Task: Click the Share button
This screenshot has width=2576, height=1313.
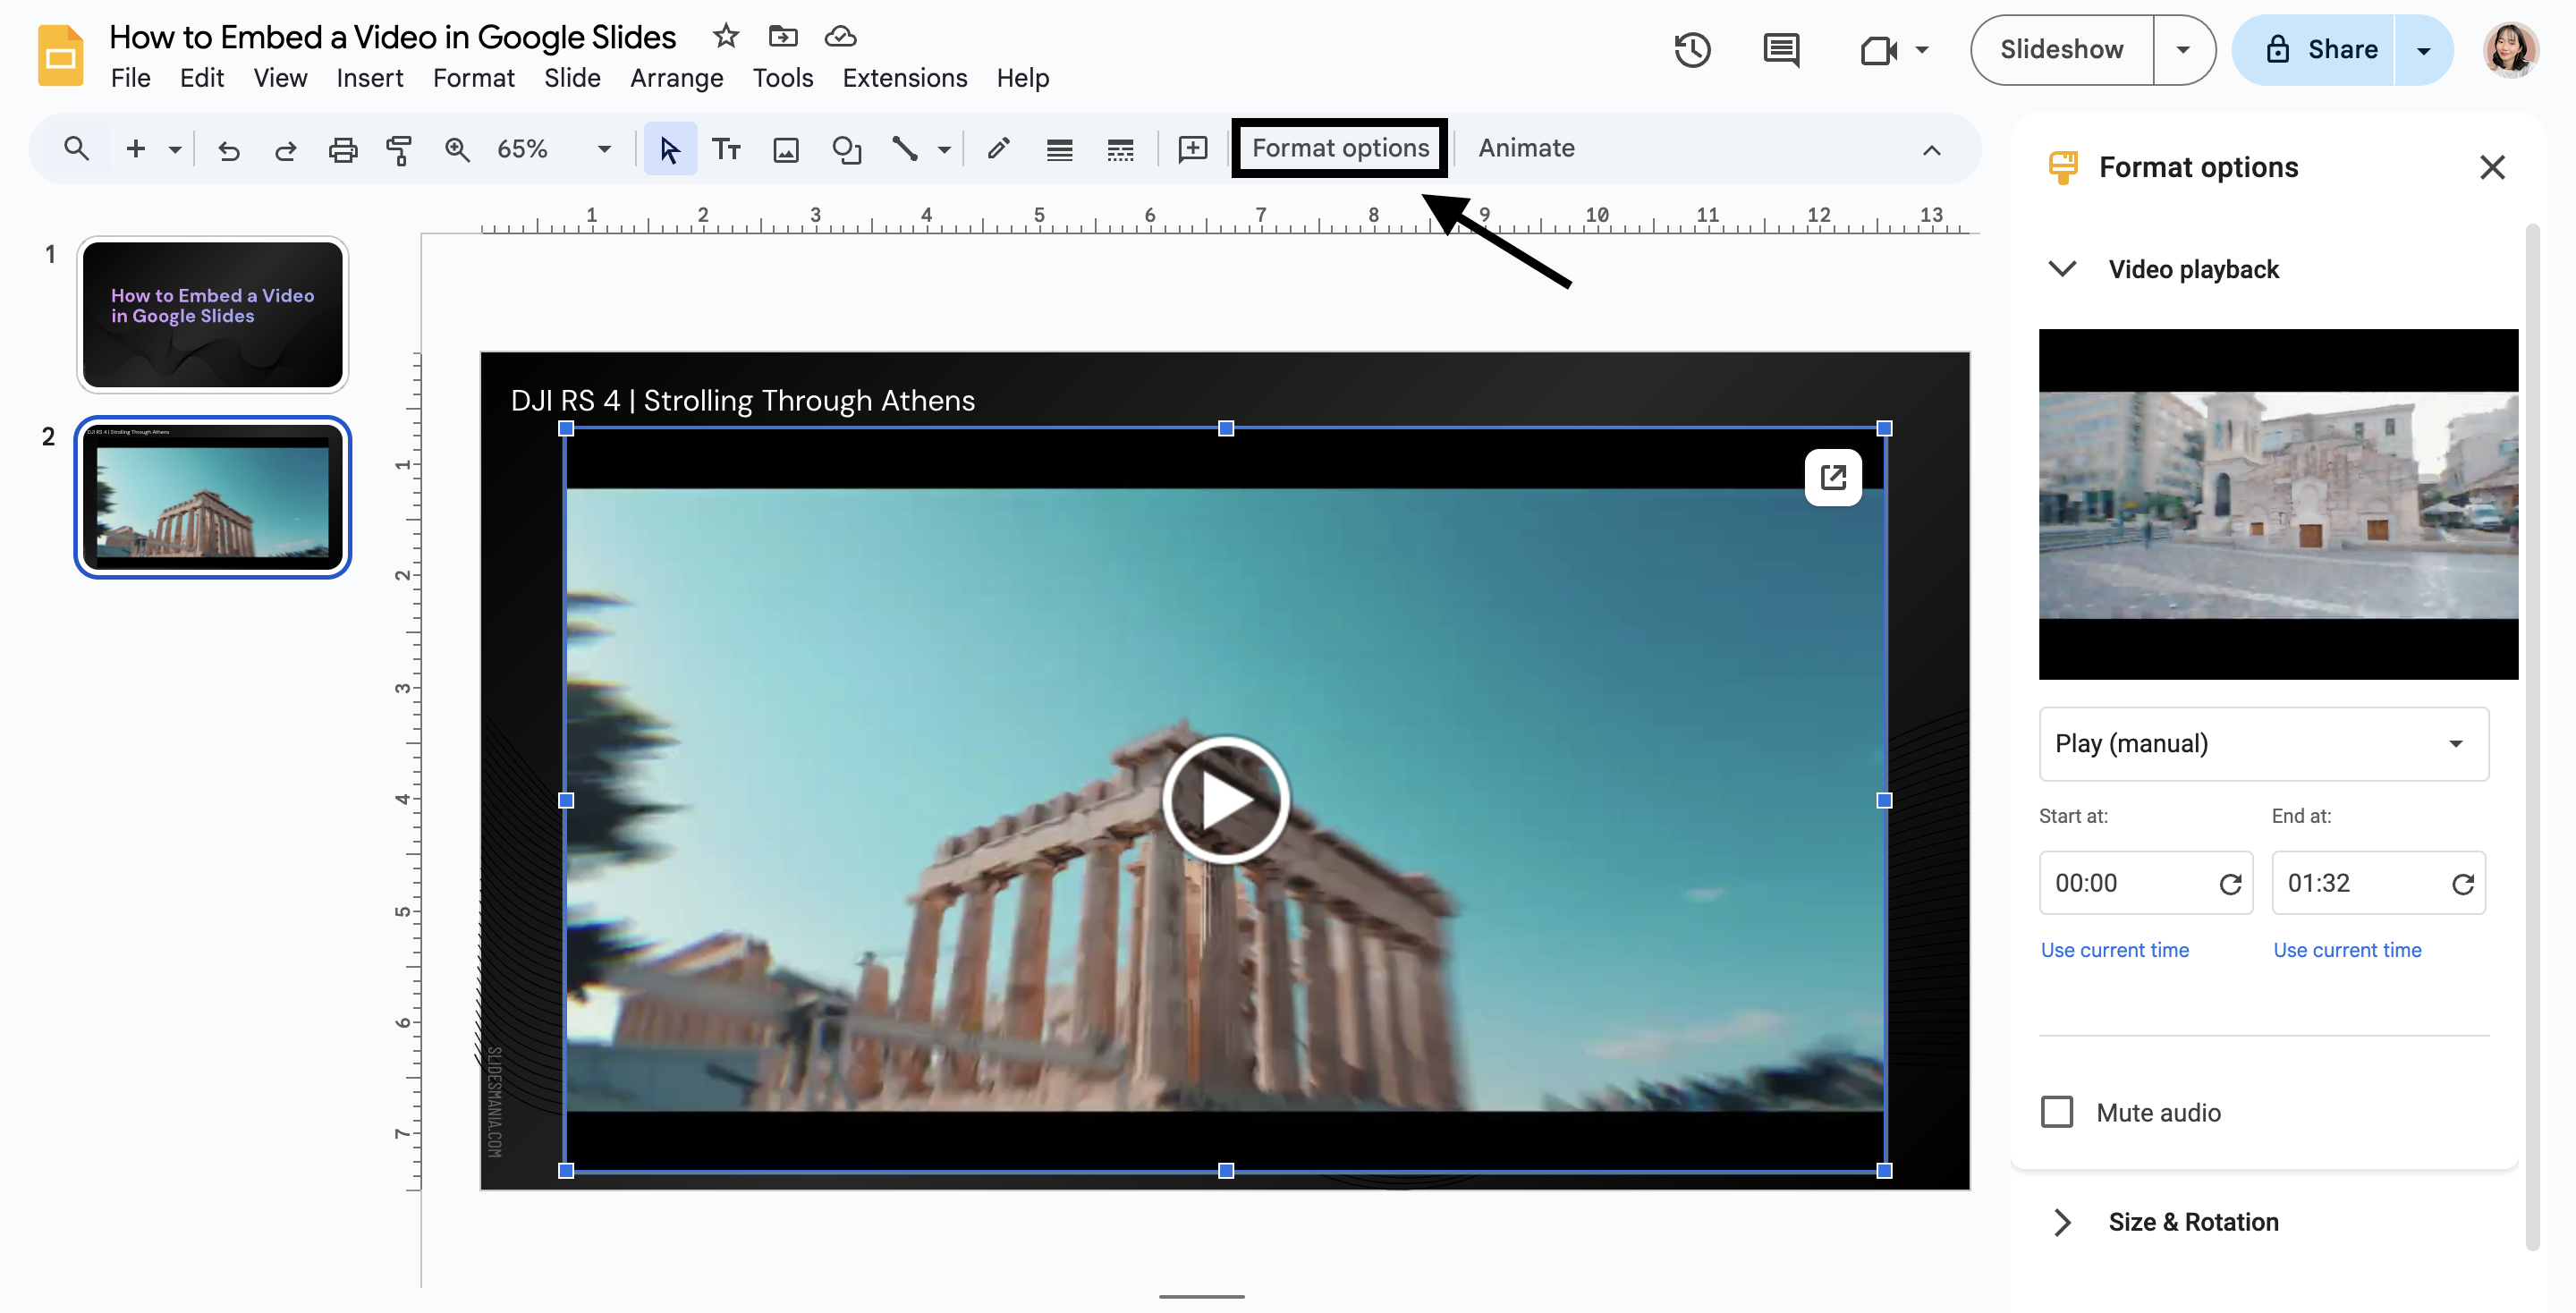Action: [2315, 50]
